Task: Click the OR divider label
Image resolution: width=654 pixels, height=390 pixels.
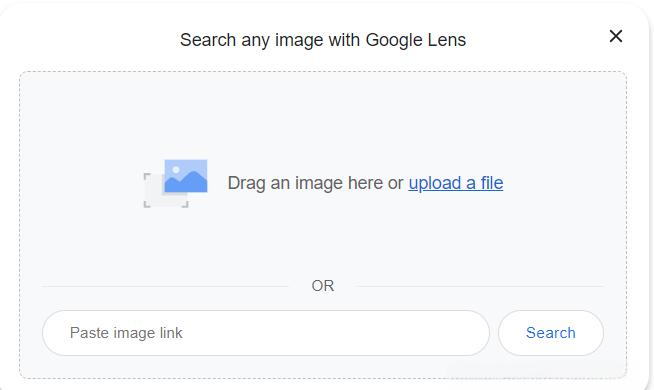Action: (322, 286)
